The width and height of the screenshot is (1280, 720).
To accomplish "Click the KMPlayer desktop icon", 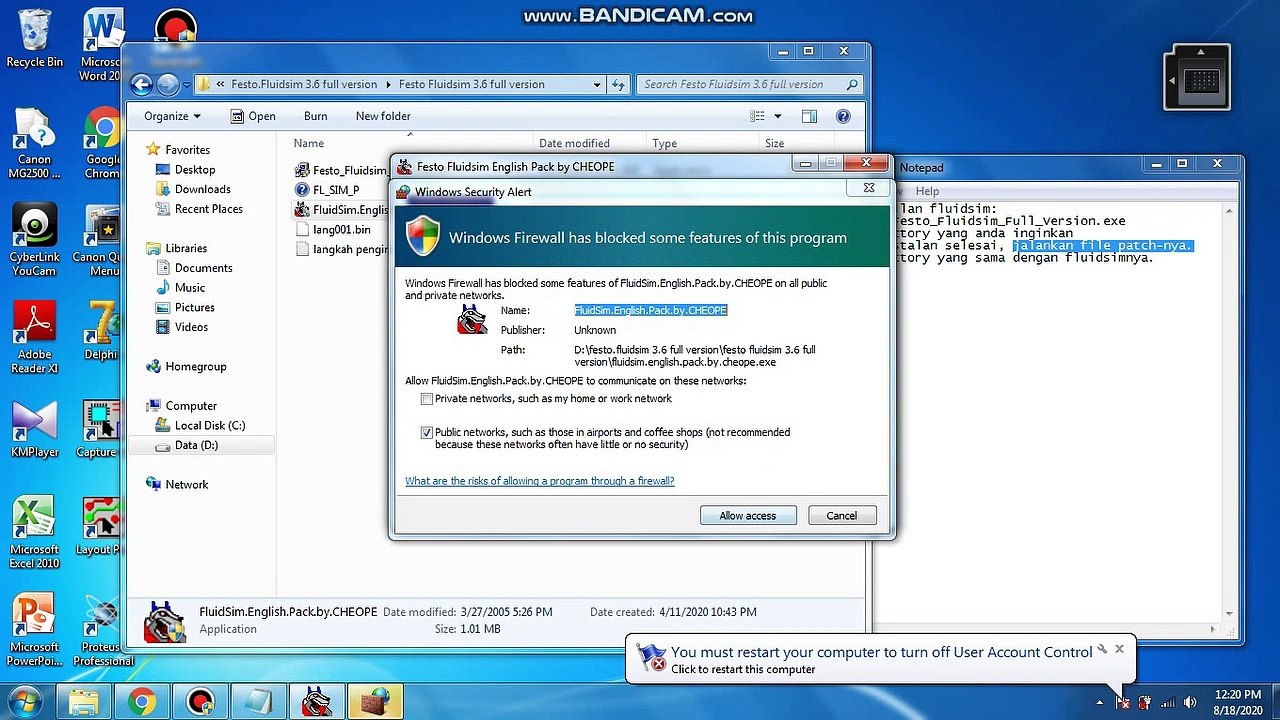I will (34, 430).
